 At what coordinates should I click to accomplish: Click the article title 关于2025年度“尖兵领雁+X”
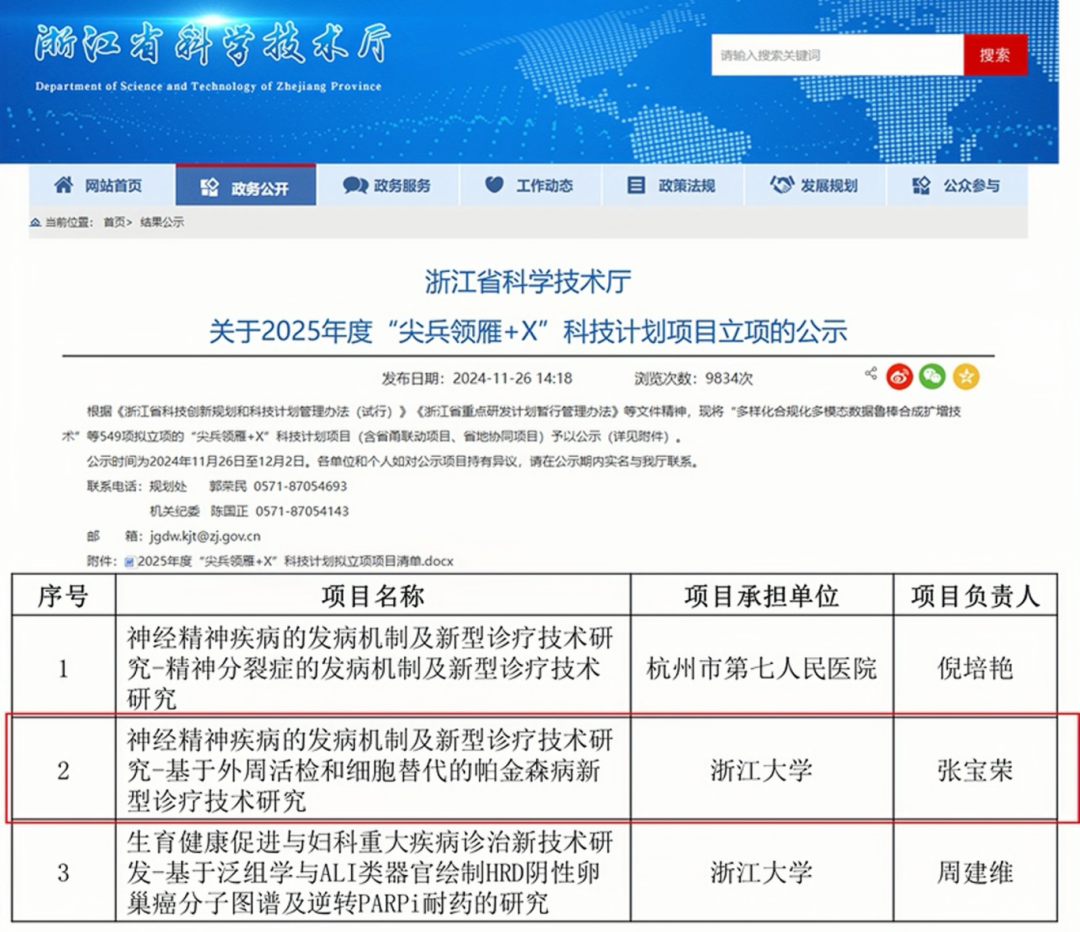pos(528,331)
